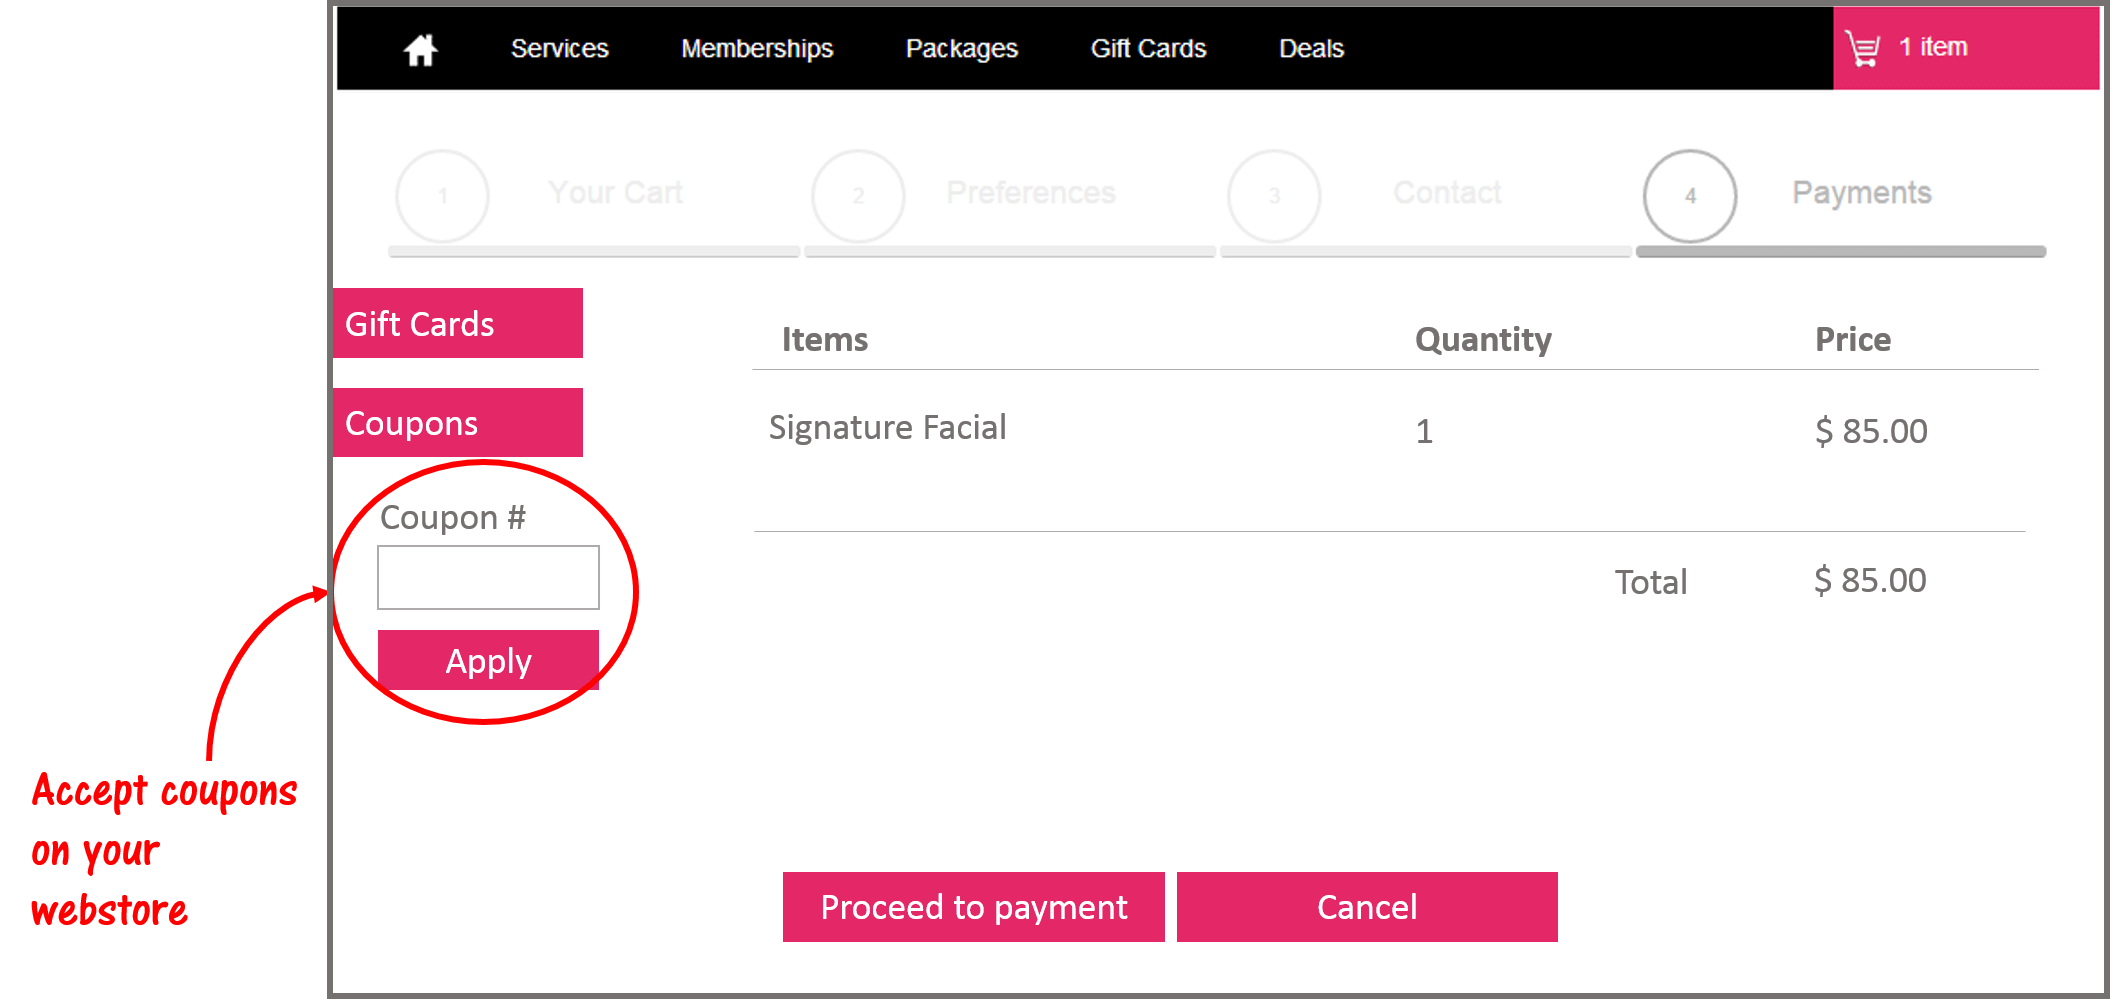
Task: Open the Packages menu
Action: point(961,48)
